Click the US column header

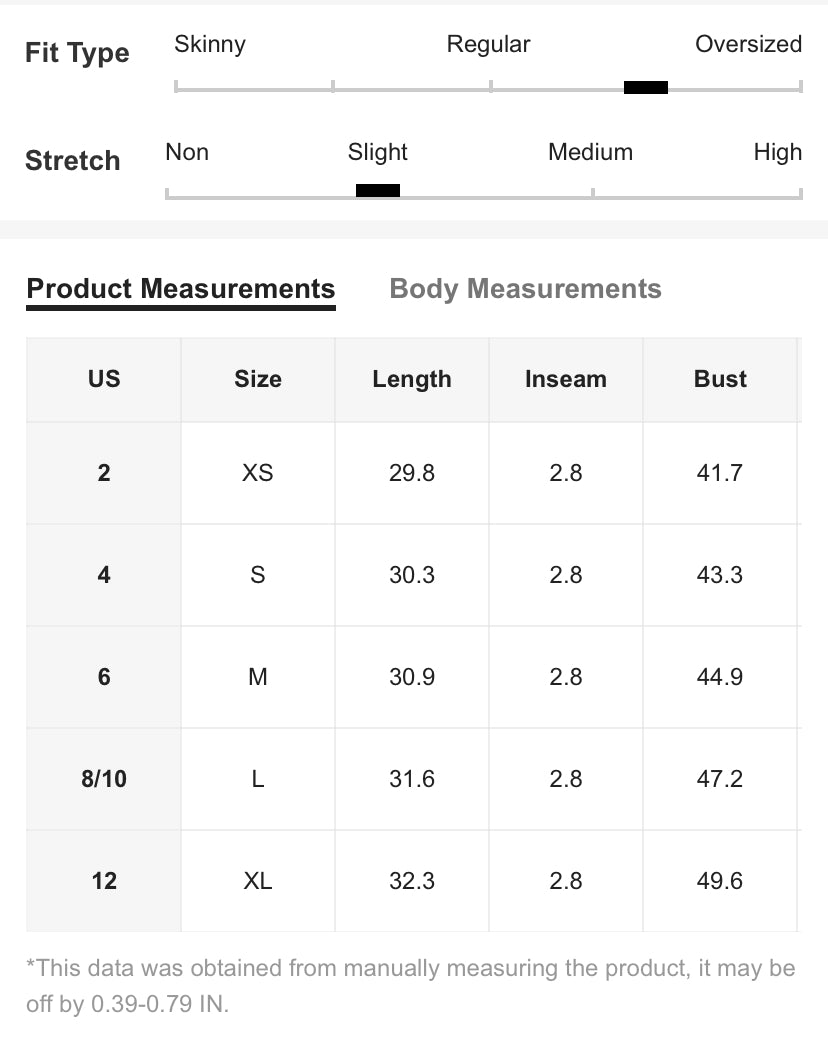point(104,379)
